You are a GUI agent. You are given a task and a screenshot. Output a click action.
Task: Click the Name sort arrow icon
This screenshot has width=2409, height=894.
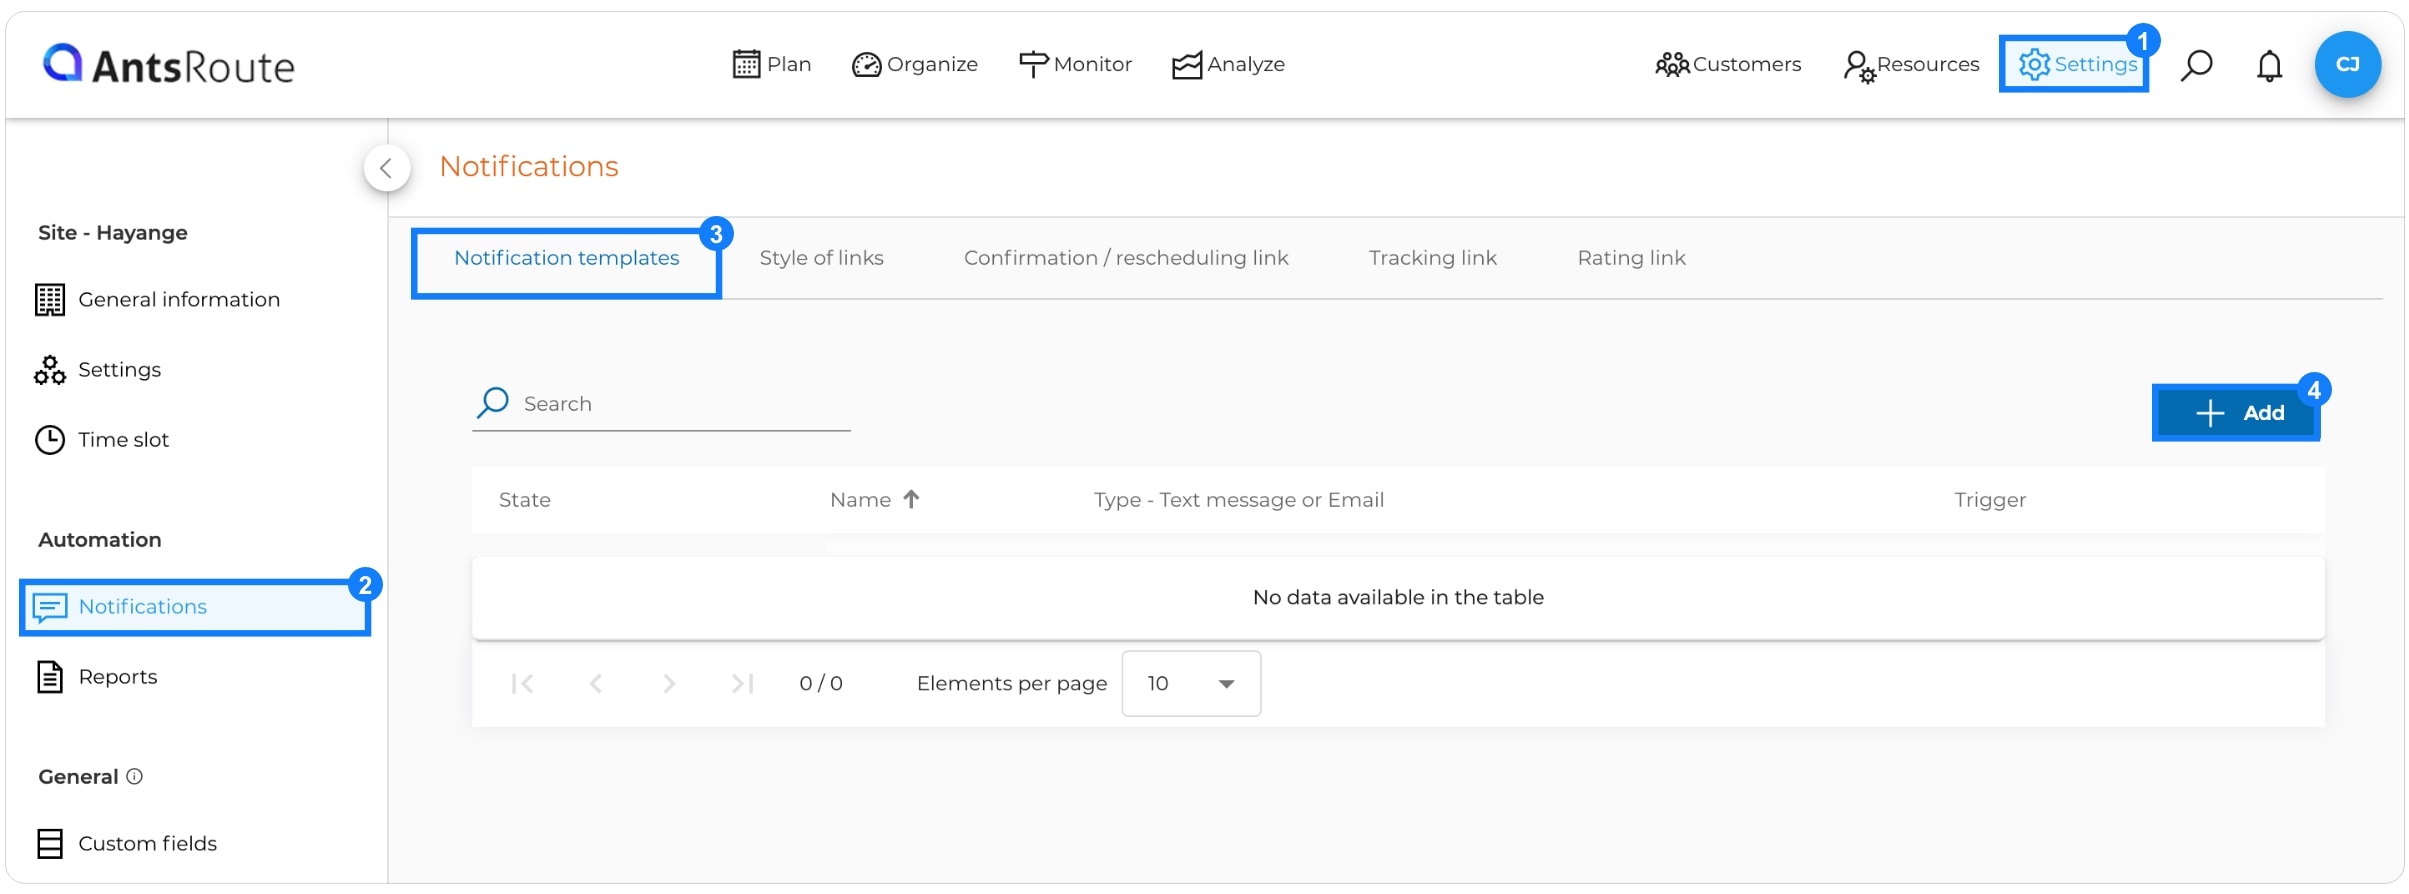pos(910,499)
